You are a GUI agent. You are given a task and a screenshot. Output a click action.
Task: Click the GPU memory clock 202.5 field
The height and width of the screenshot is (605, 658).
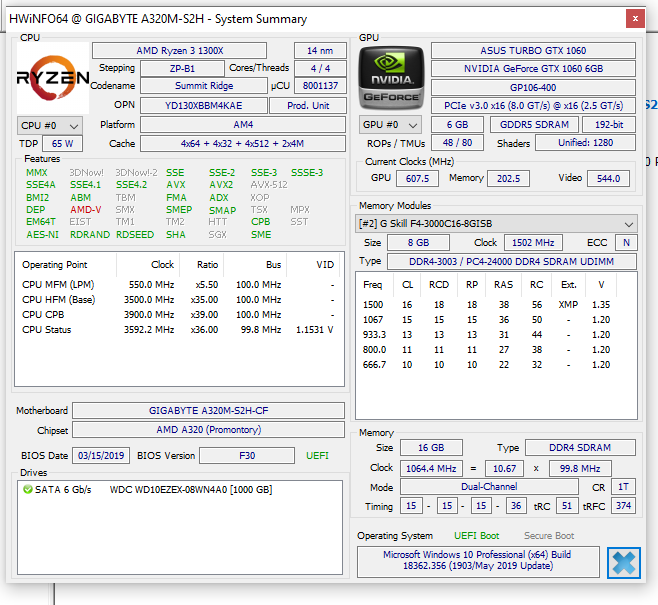pyautogui.click(x=508, y=179)
